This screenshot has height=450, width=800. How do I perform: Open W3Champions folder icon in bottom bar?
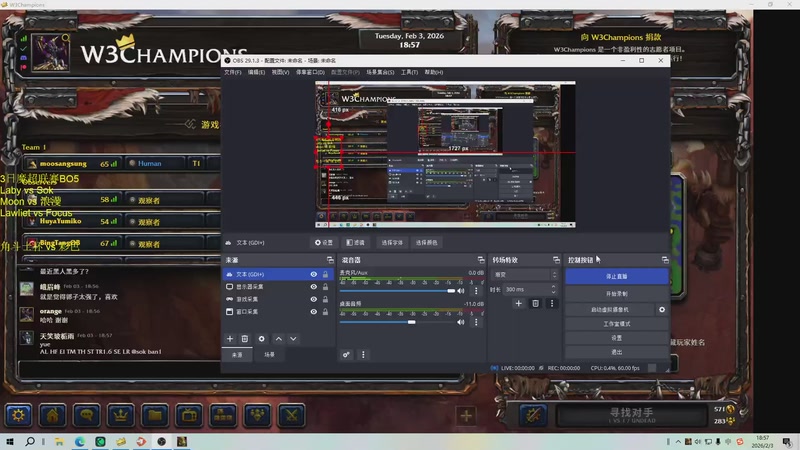(x=155, y=415)
